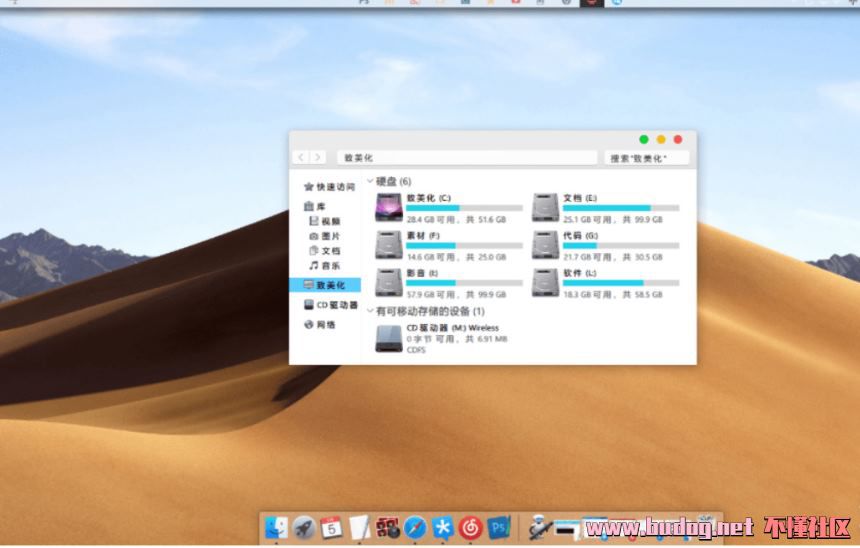This screenshot has width=860, height=548.
Task: Select 视频 library in sidebar
Action: pos(330,221)
